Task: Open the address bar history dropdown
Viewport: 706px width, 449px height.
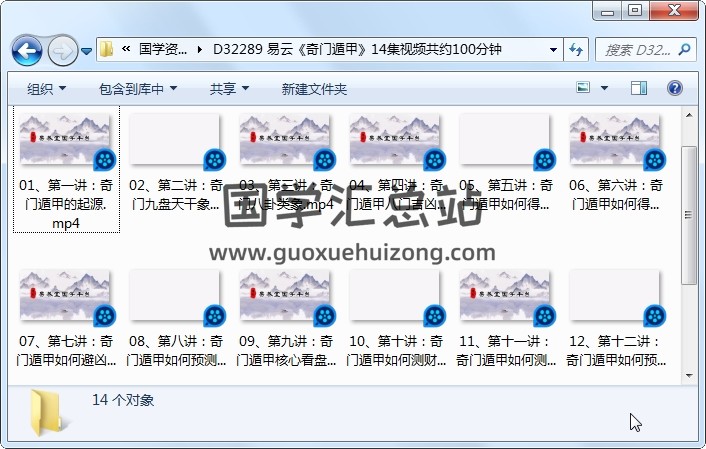Action: (553, 50)
